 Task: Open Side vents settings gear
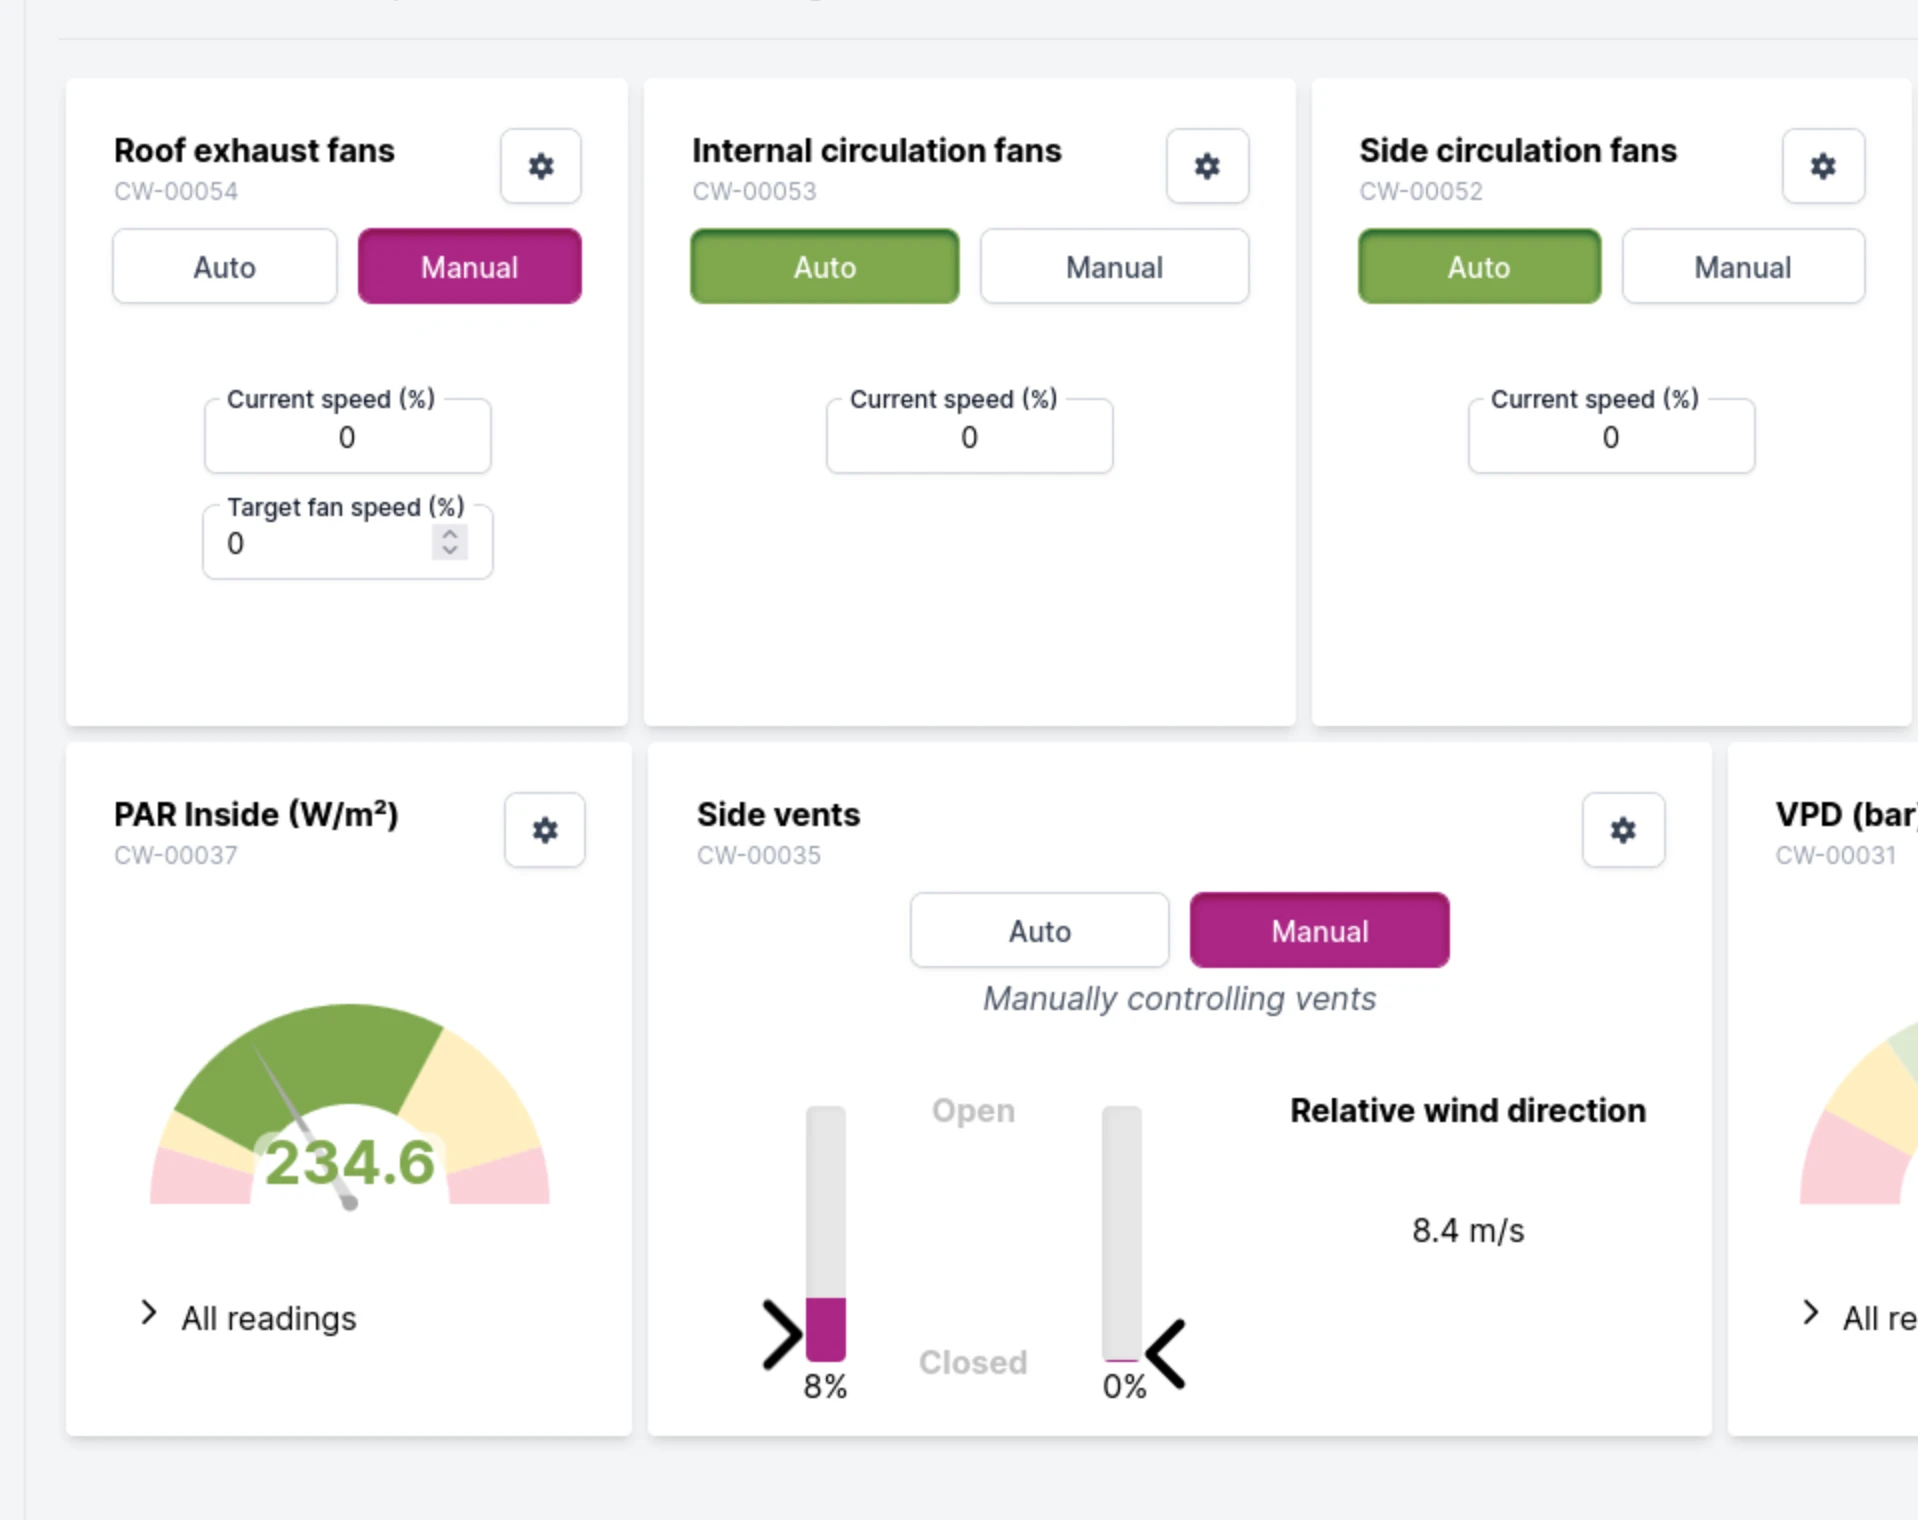click(1623, 830)
